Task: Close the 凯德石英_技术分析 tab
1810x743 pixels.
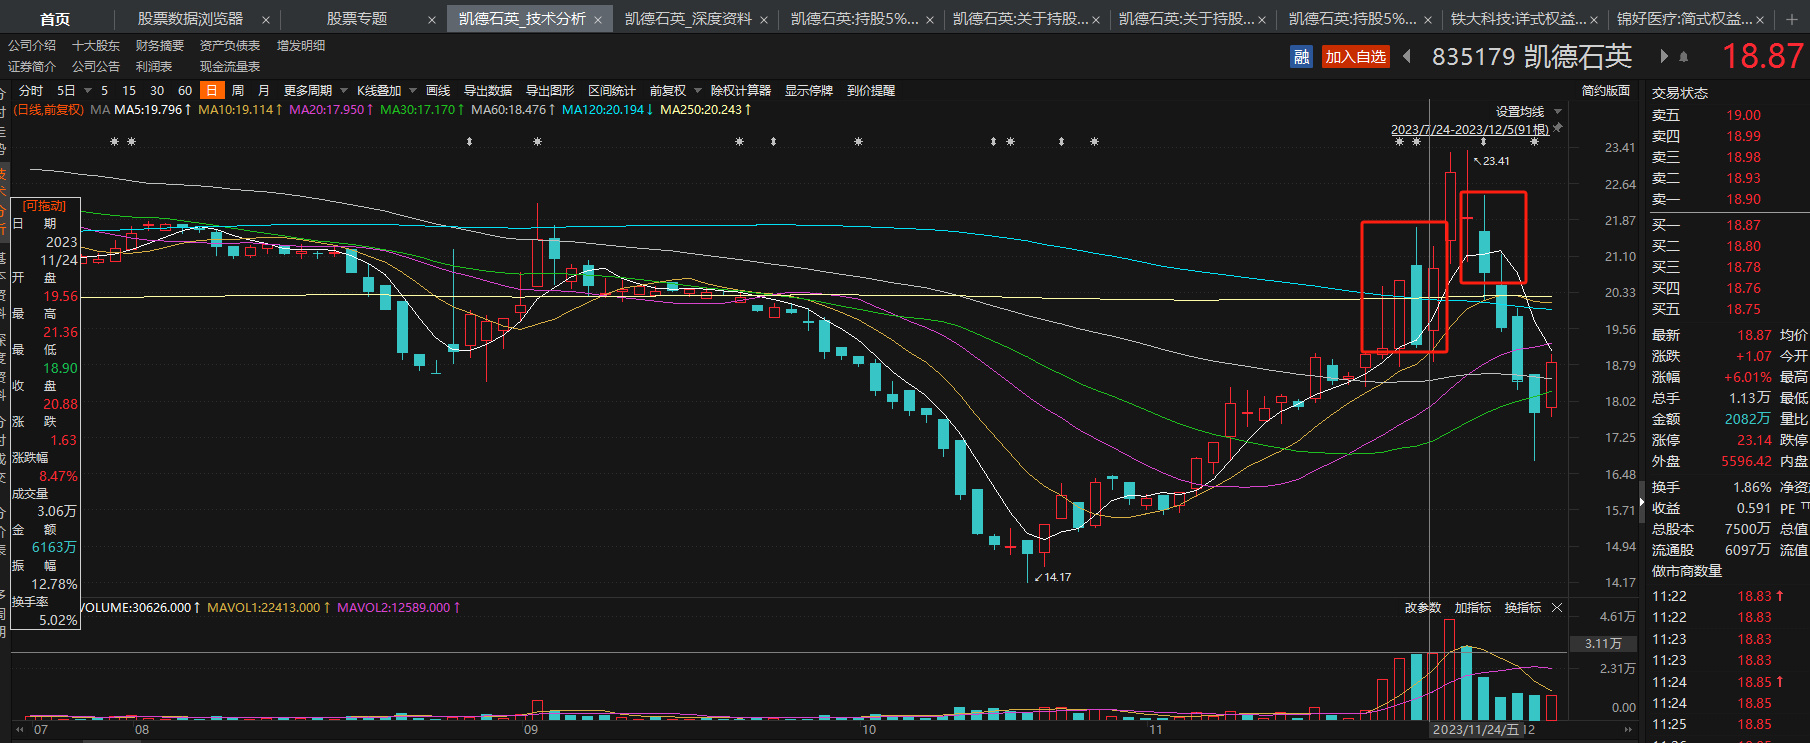Action: click(x=598, y=20)
